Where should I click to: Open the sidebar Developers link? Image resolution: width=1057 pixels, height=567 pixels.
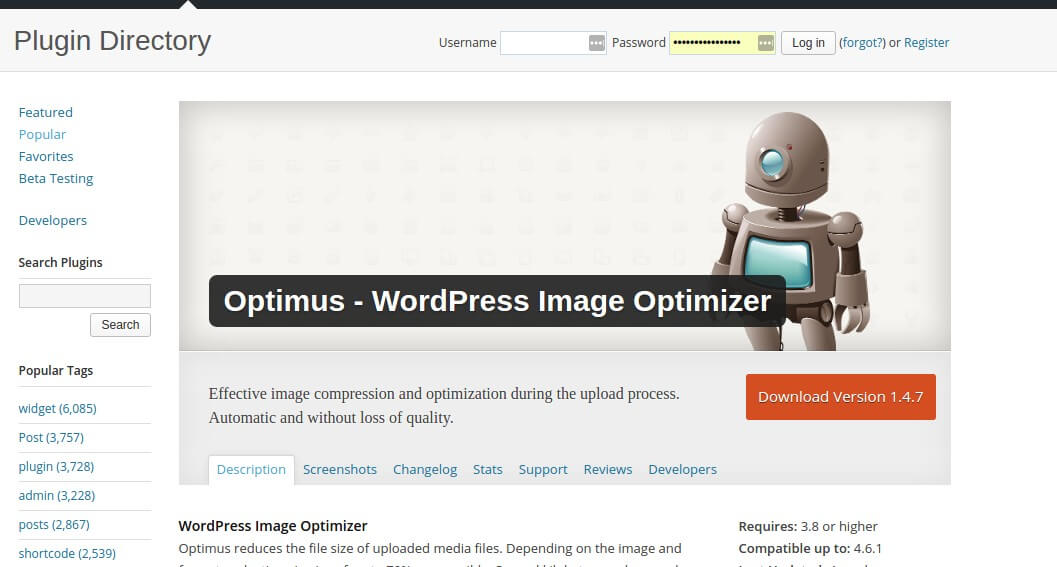coord(53,220)
